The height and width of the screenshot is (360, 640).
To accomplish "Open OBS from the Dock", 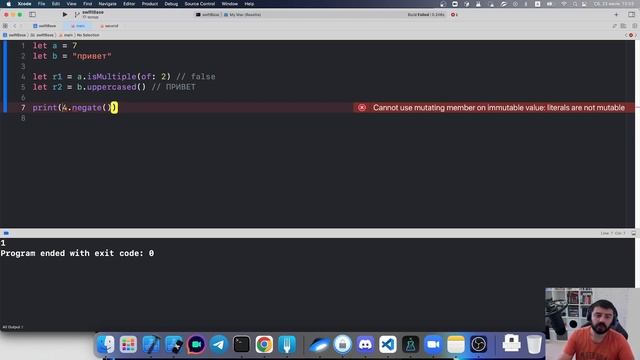I will point(478,344).
